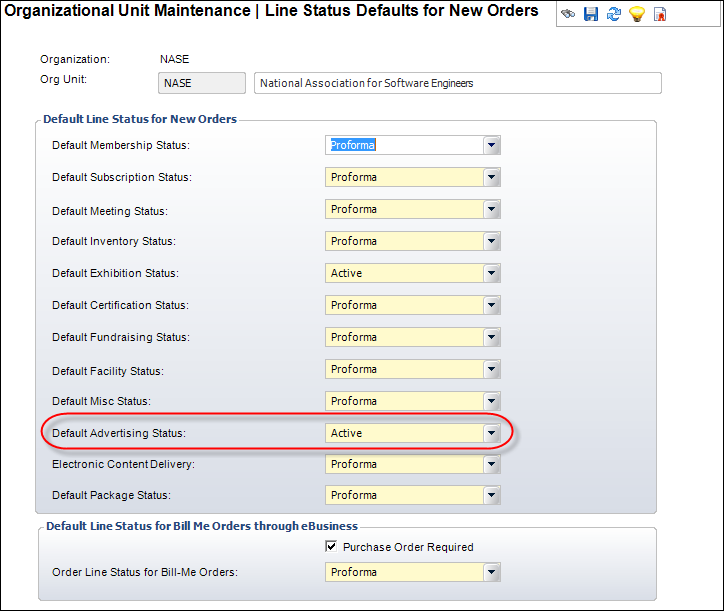Save changes with the floppy disk icon
This screenshot has width=724, height=611.
click(x=591, y=14)
